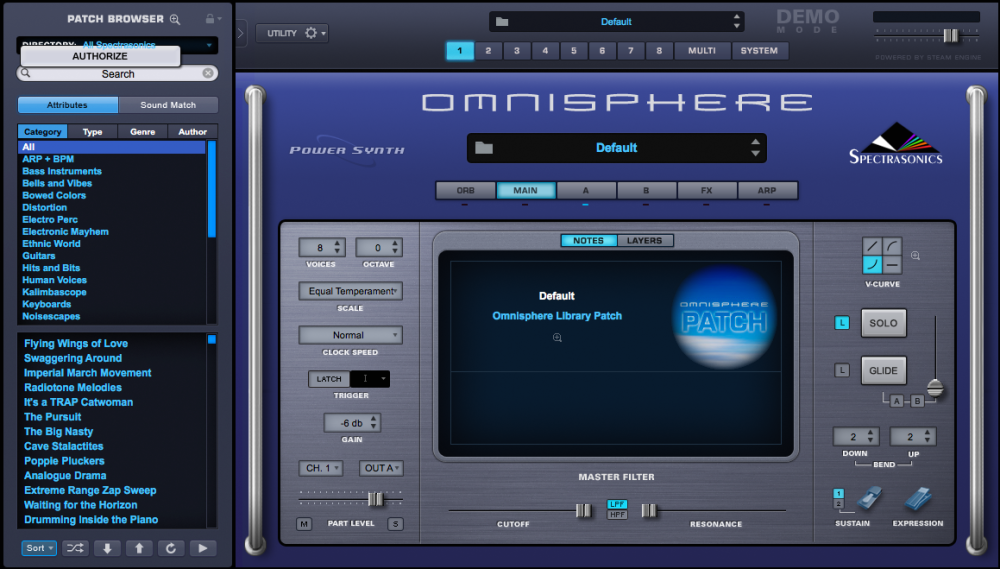Click the glide A link box
The height and width of the screenshot is (569, 1000).
coord(897,401)
